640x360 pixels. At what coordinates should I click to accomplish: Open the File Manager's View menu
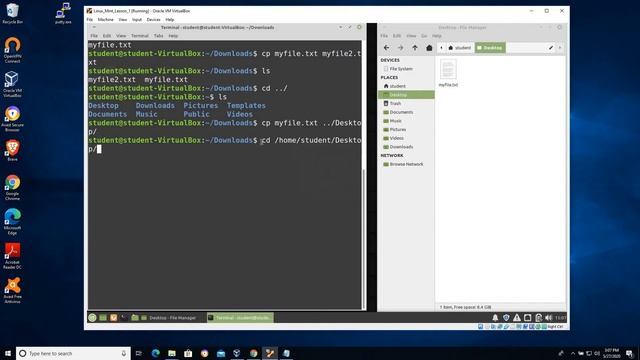(411, 36)
